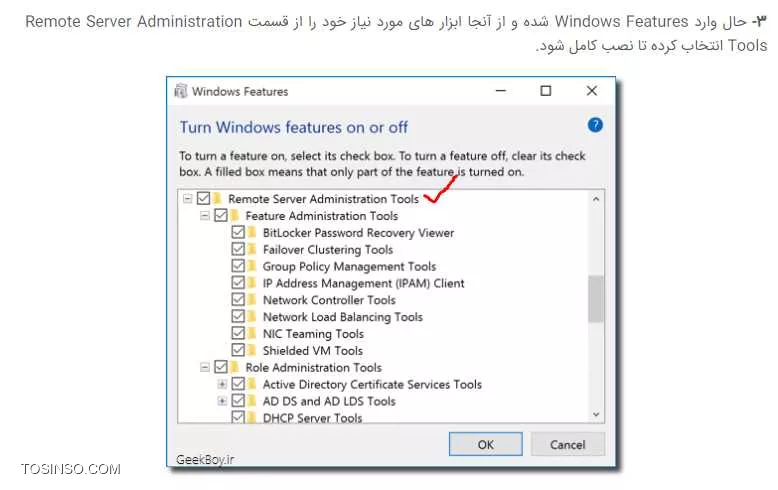Expand the AD DS and AD LDS Tools node

pos(222,401)
